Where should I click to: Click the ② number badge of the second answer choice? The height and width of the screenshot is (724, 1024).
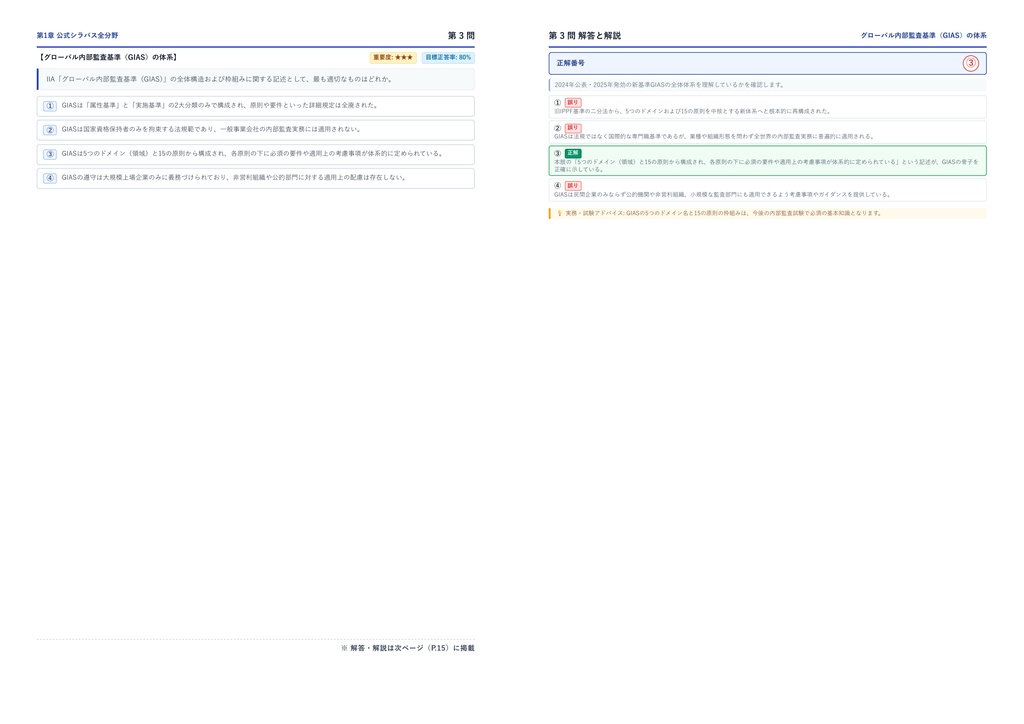tap(50, 130)
